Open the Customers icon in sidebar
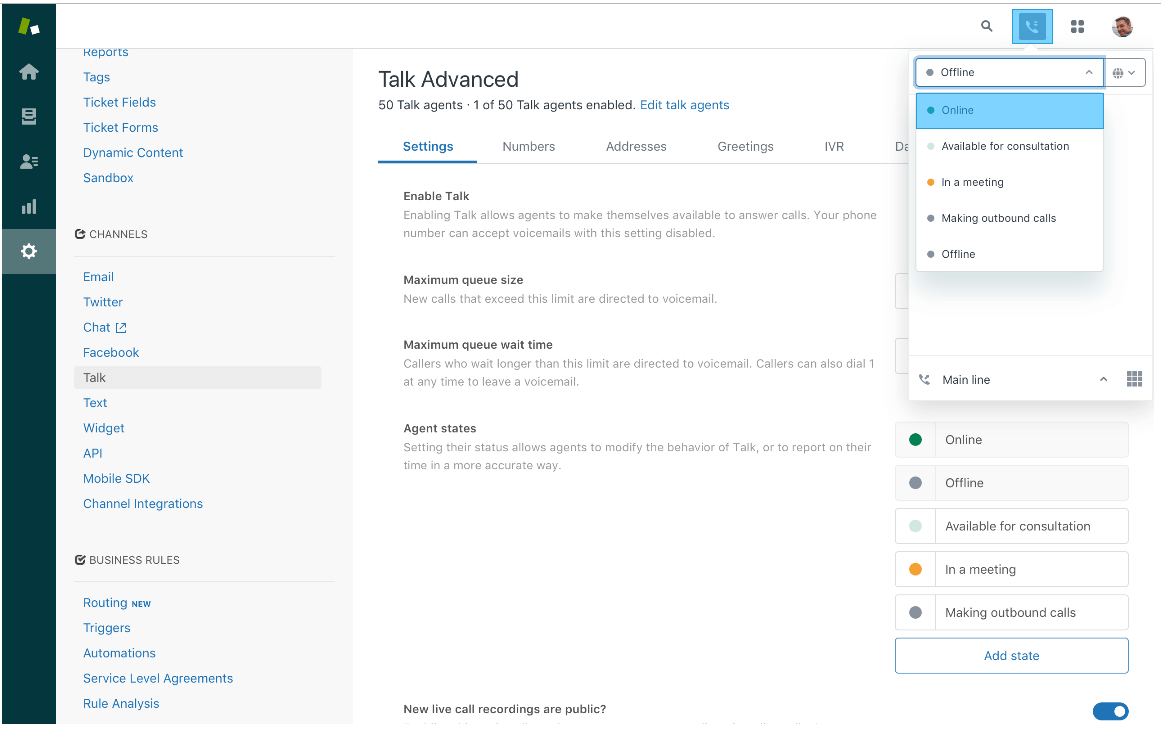Image resolution: width=1161 pixels, height=729 pixels. (29, 161)
